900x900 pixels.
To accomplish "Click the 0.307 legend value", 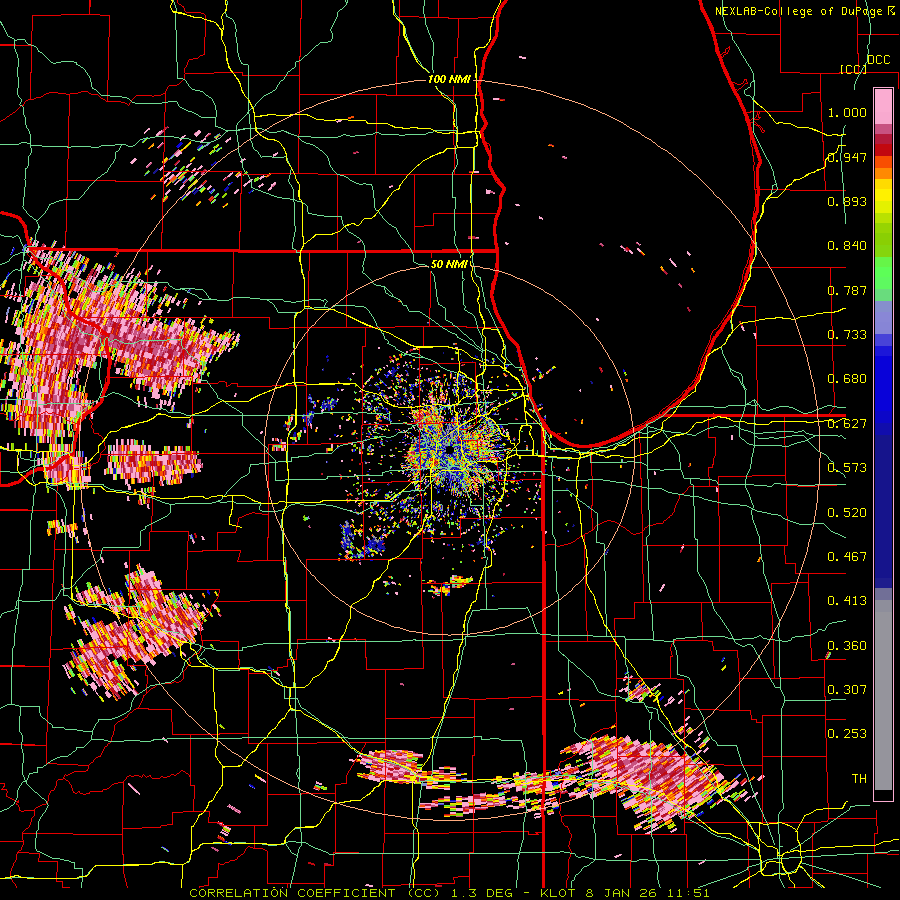I will 847,690.
